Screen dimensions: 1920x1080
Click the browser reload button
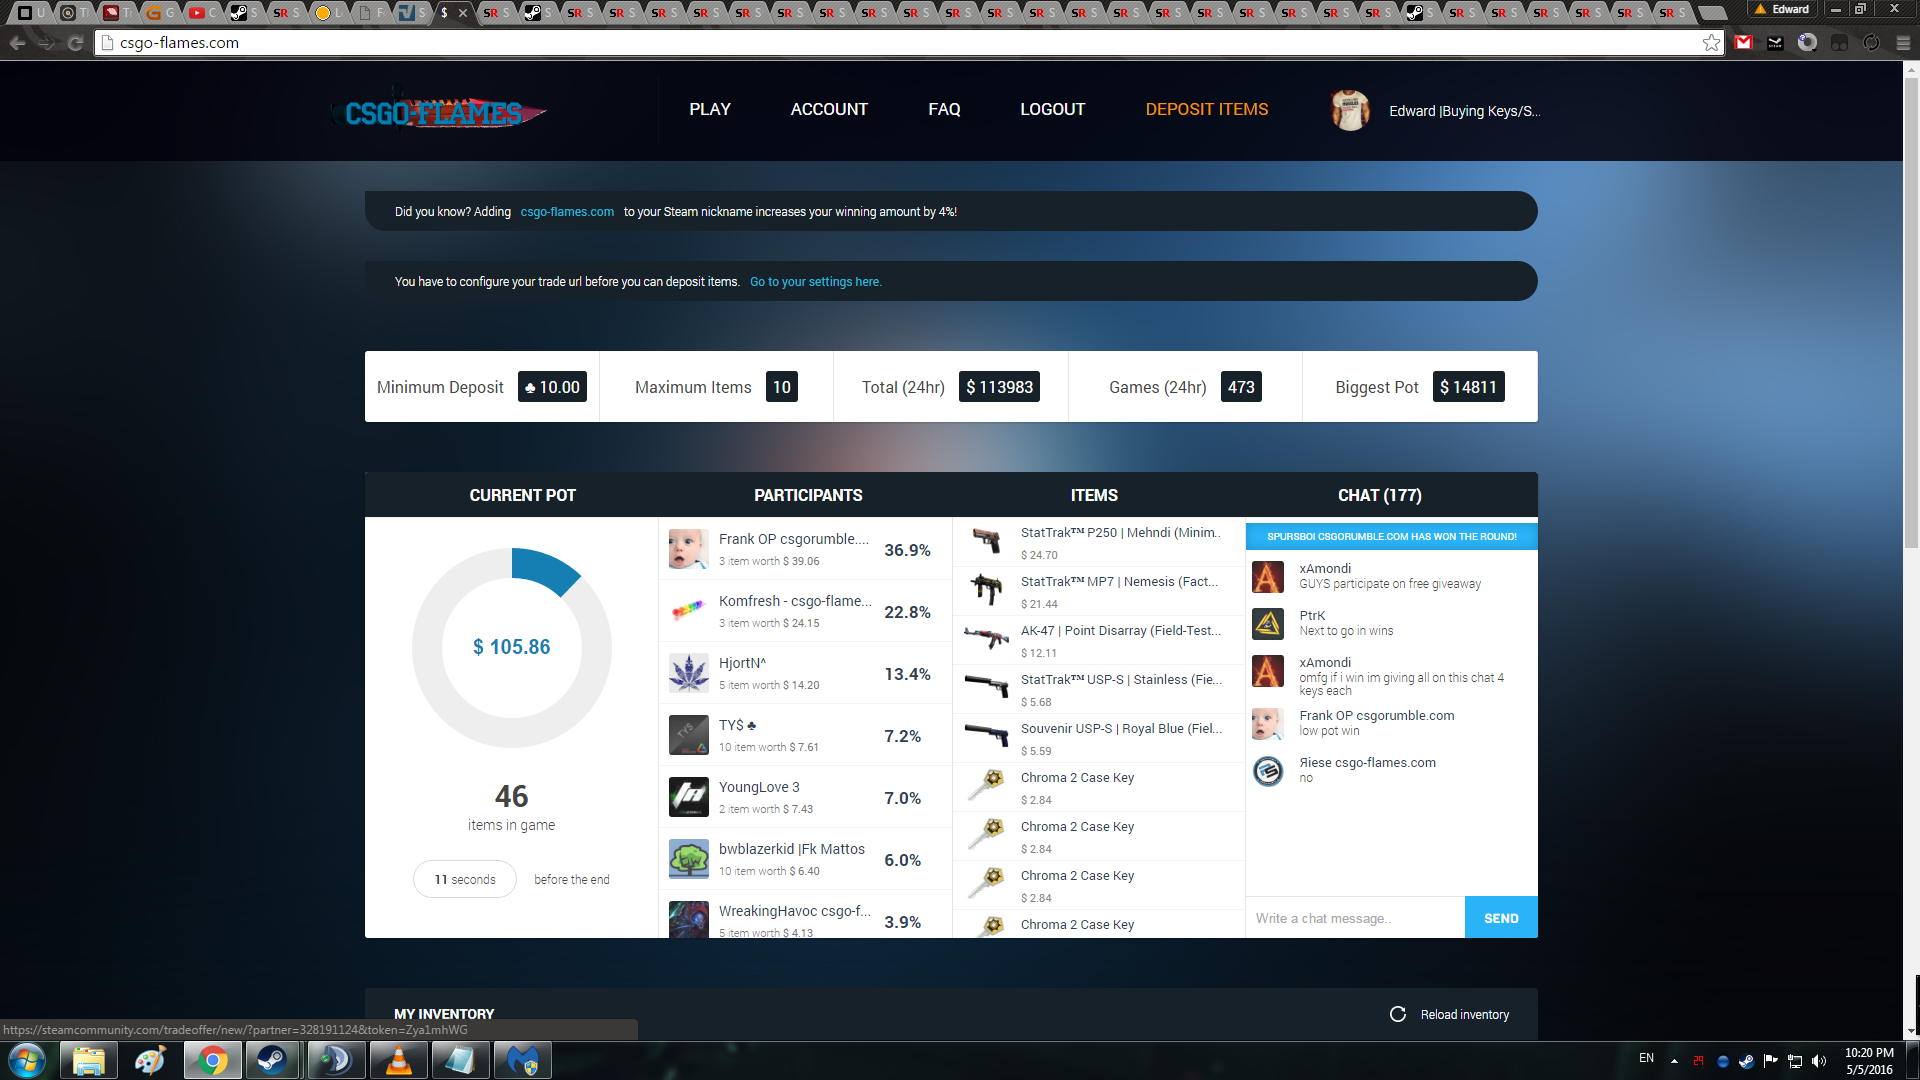point(75,43)
